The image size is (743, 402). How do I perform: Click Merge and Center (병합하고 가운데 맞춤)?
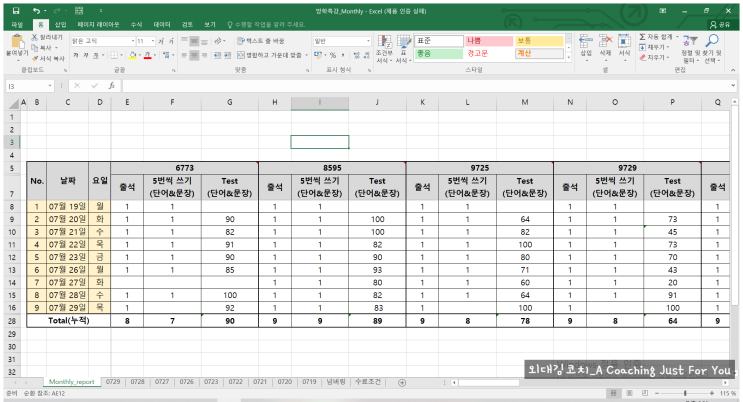pos(270,55)
